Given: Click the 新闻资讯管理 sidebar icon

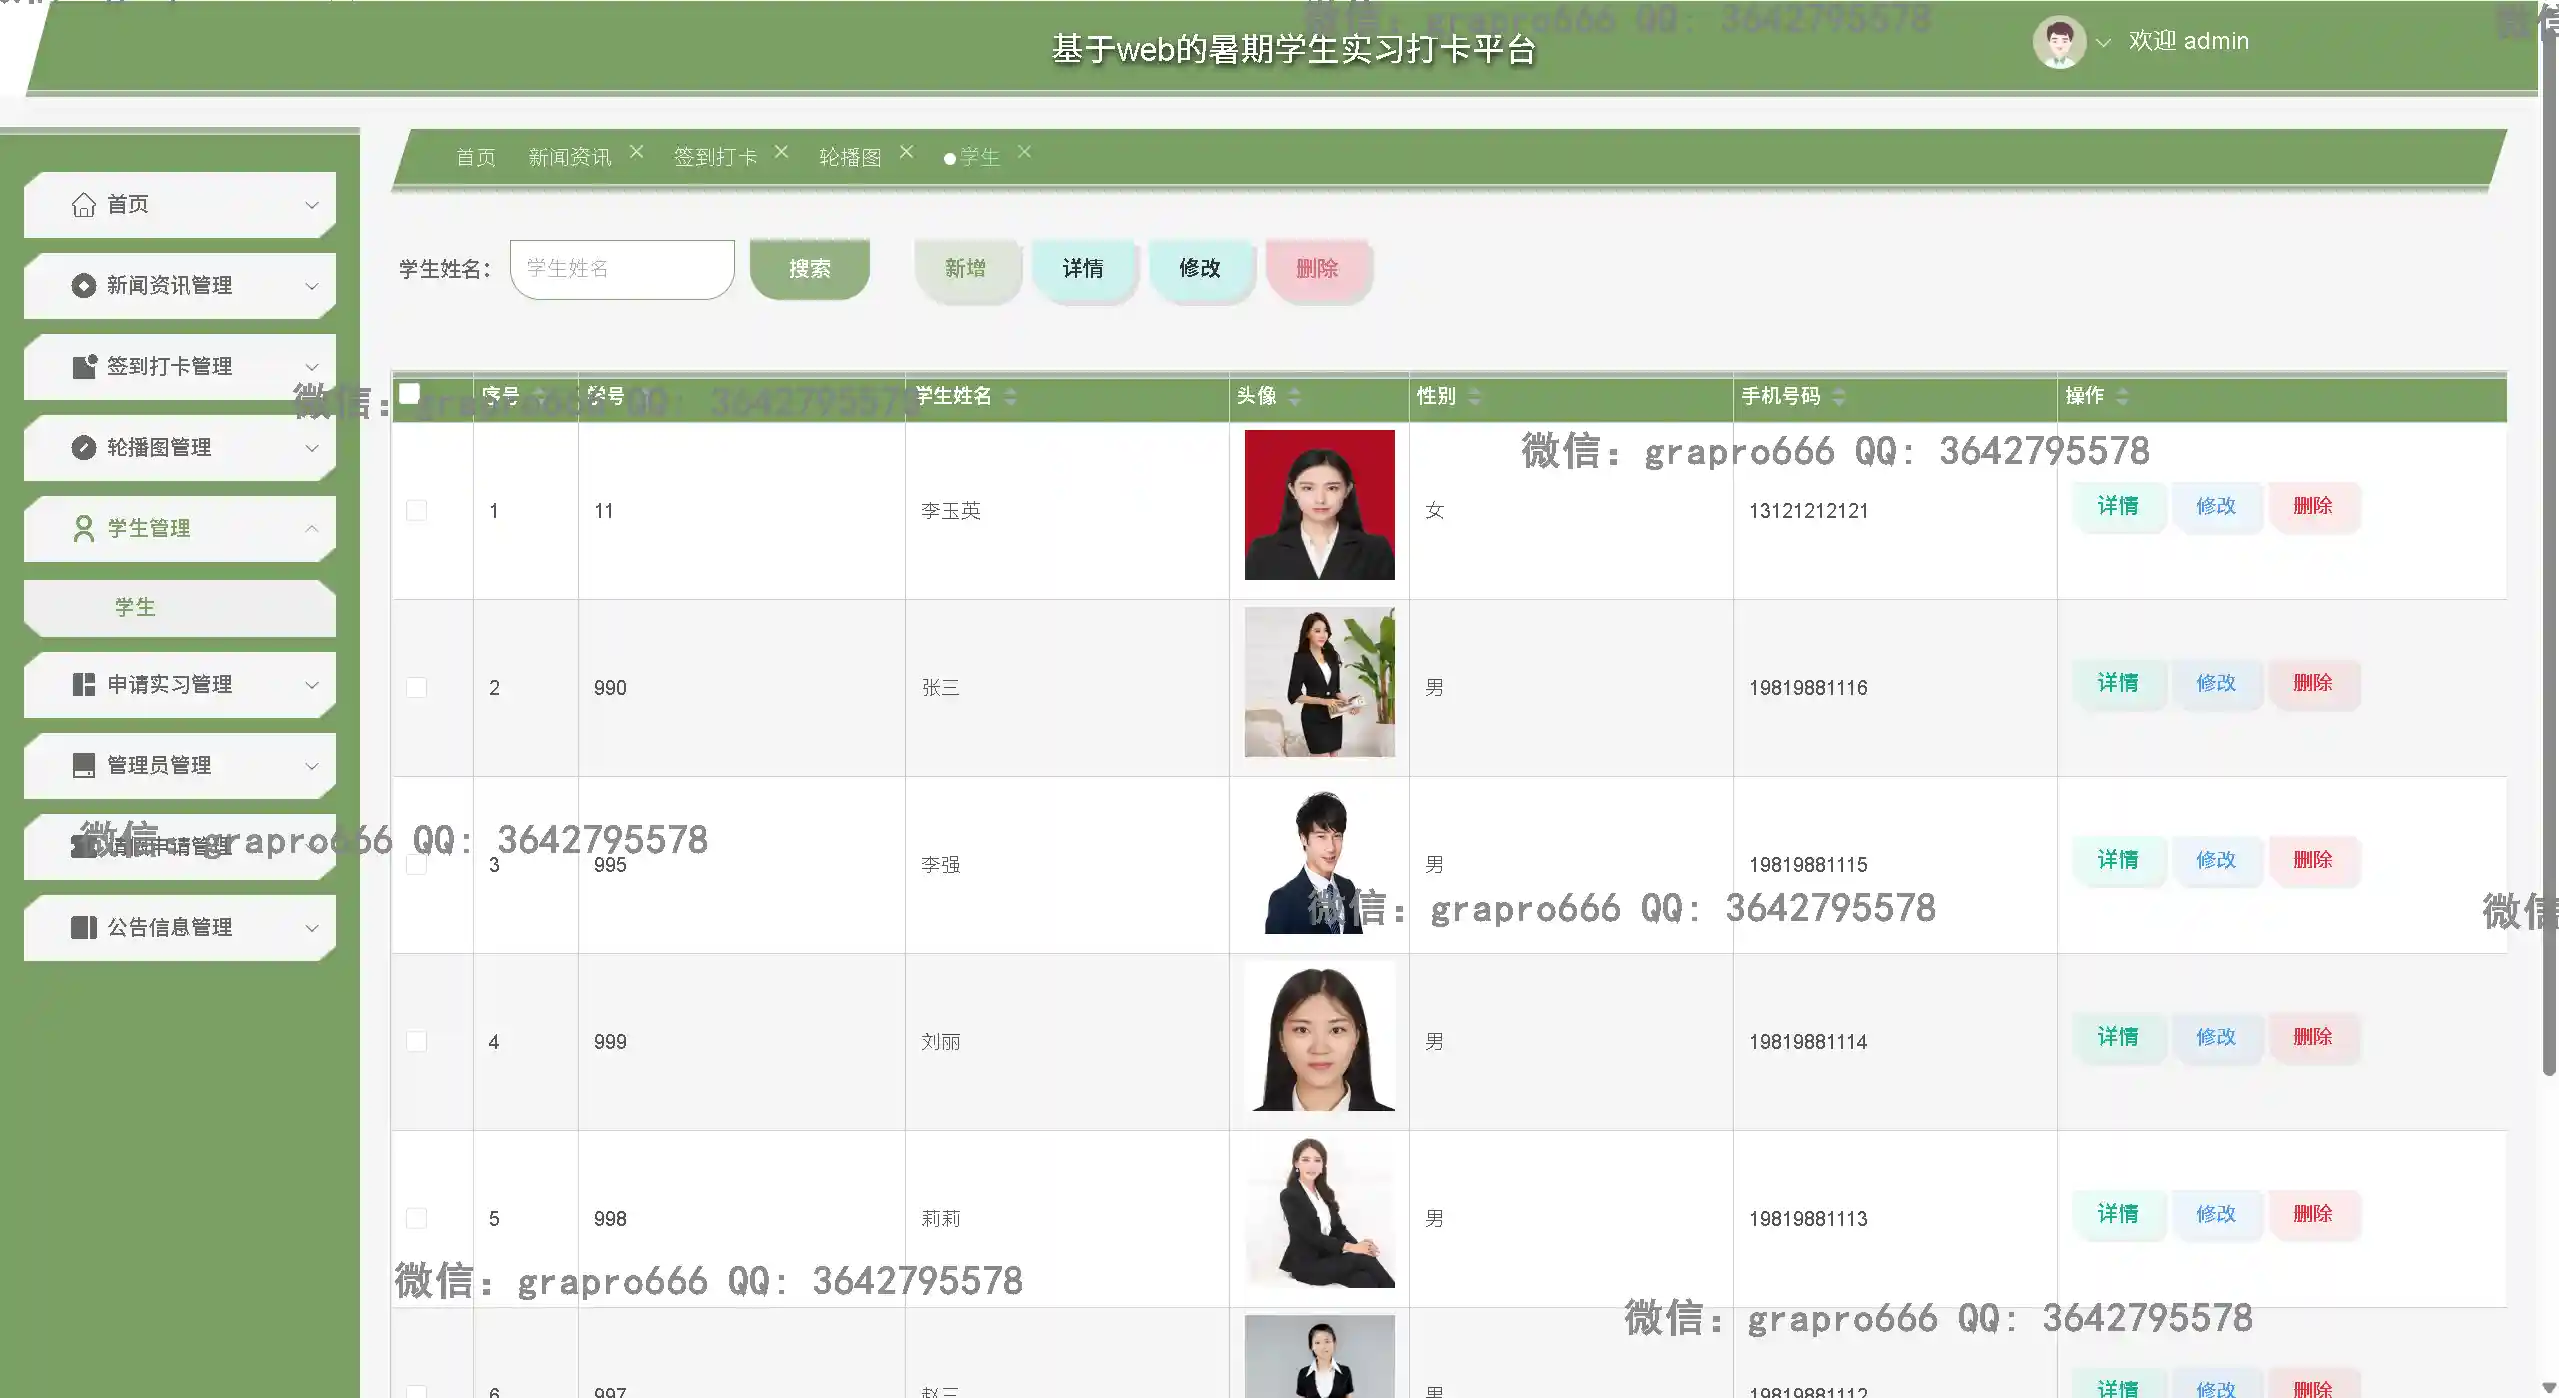Looking at the screenshot, I should [84, 286].
